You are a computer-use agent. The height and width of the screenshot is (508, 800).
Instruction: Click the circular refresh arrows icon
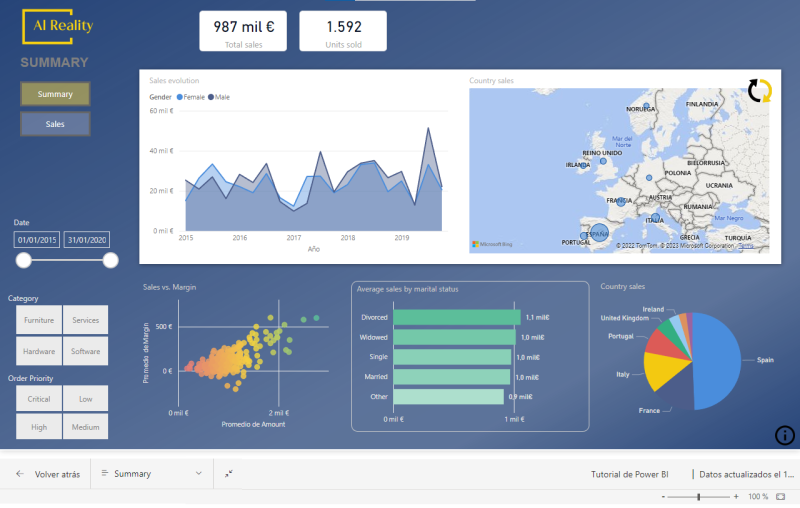coord(760,91)
